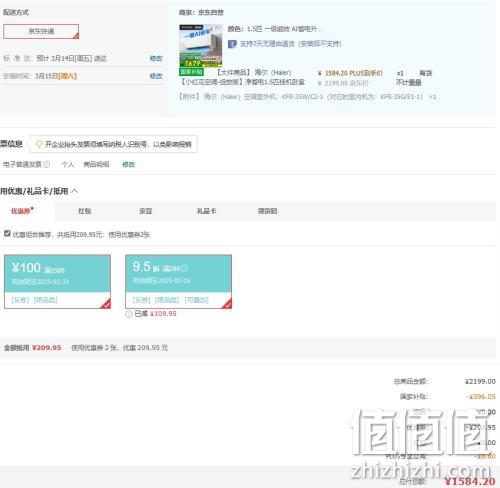Click the 国家补贴 green badge
Screen dimensions: 500x488
click(x=191, y=72)
